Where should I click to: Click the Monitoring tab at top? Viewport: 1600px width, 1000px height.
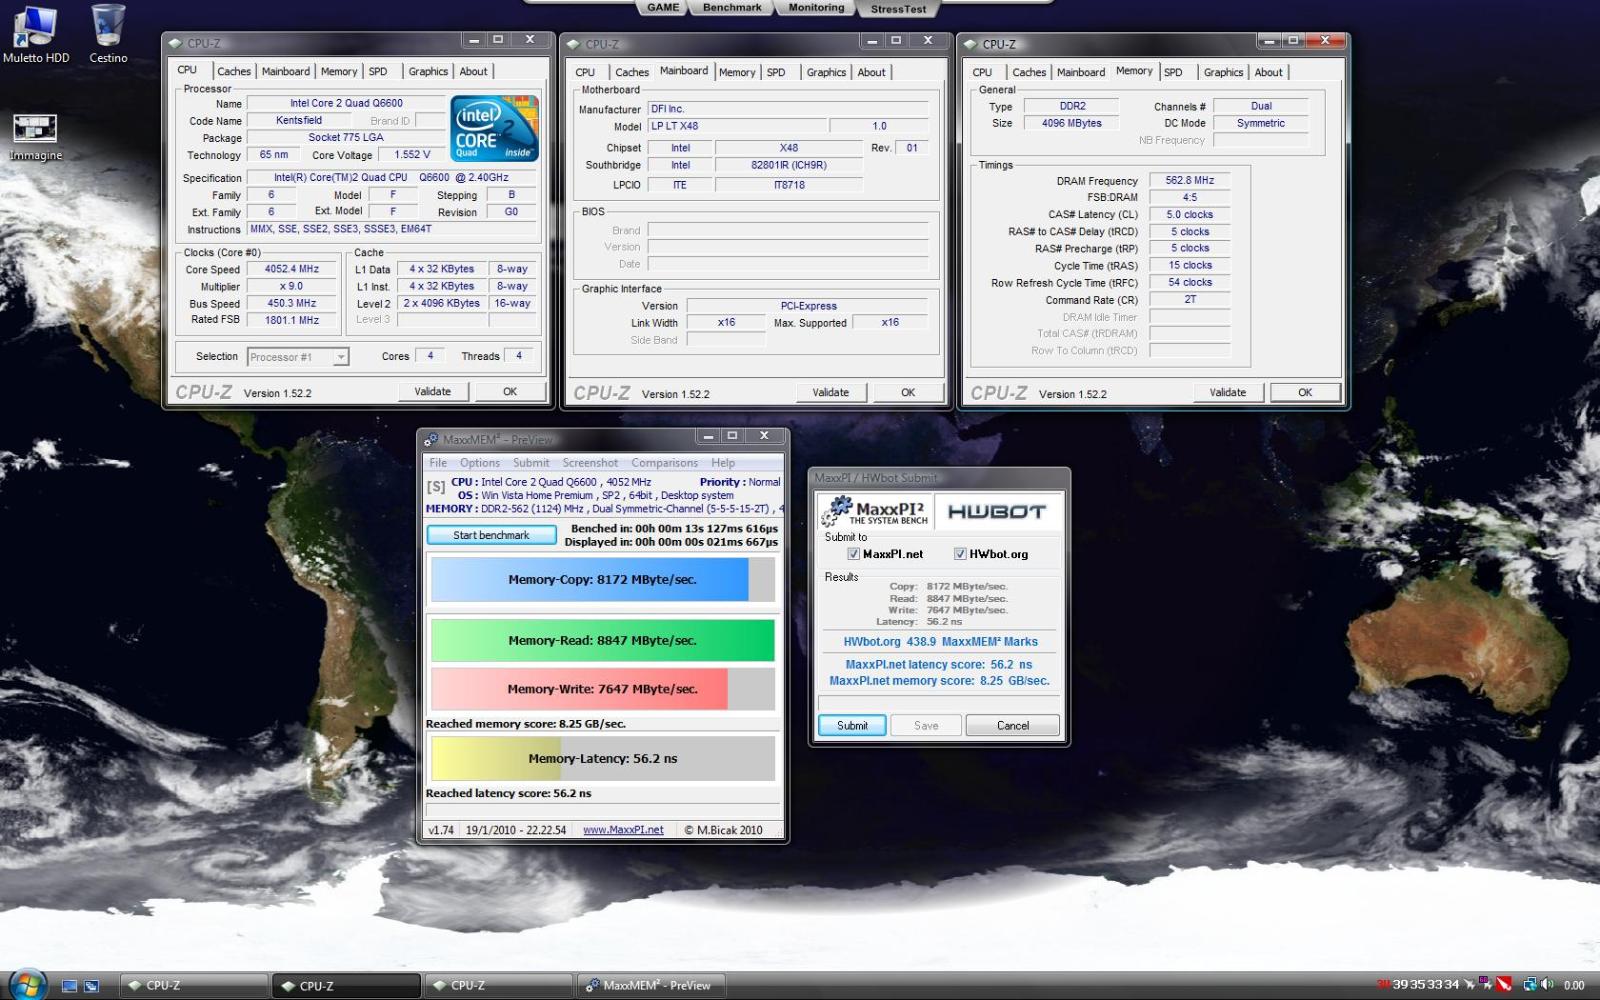[x=816, y=8]
